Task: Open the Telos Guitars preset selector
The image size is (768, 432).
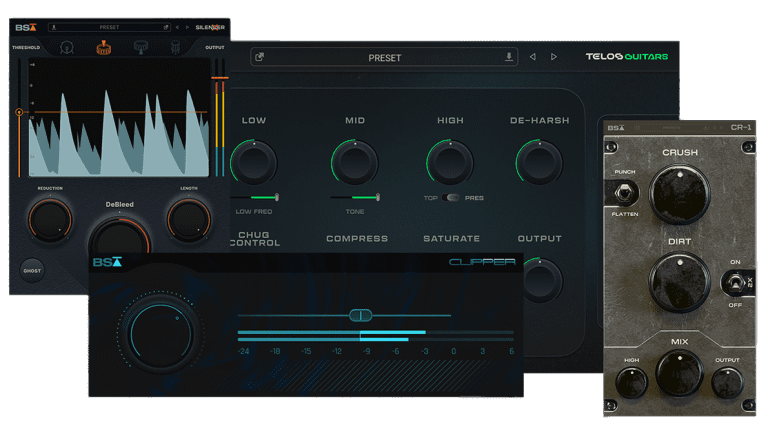Action: click(384, 57)
